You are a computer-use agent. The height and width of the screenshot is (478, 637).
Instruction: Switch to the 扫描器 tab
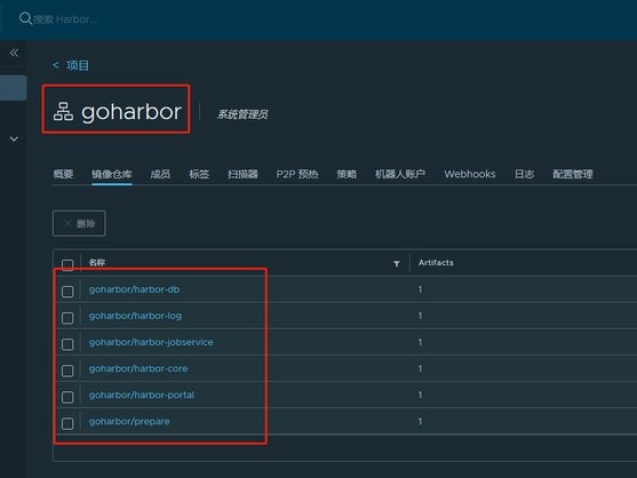coord(243,174)
